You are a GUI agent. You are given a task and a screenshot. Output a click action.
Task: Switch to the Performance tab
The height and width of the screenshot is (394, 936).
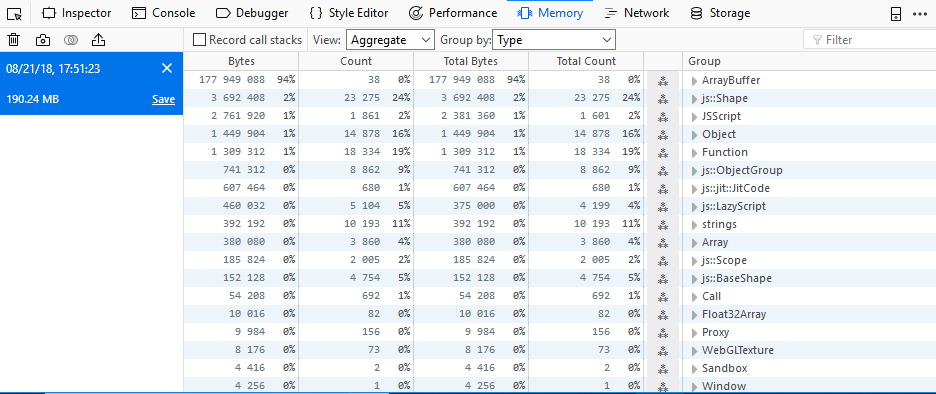454,13
